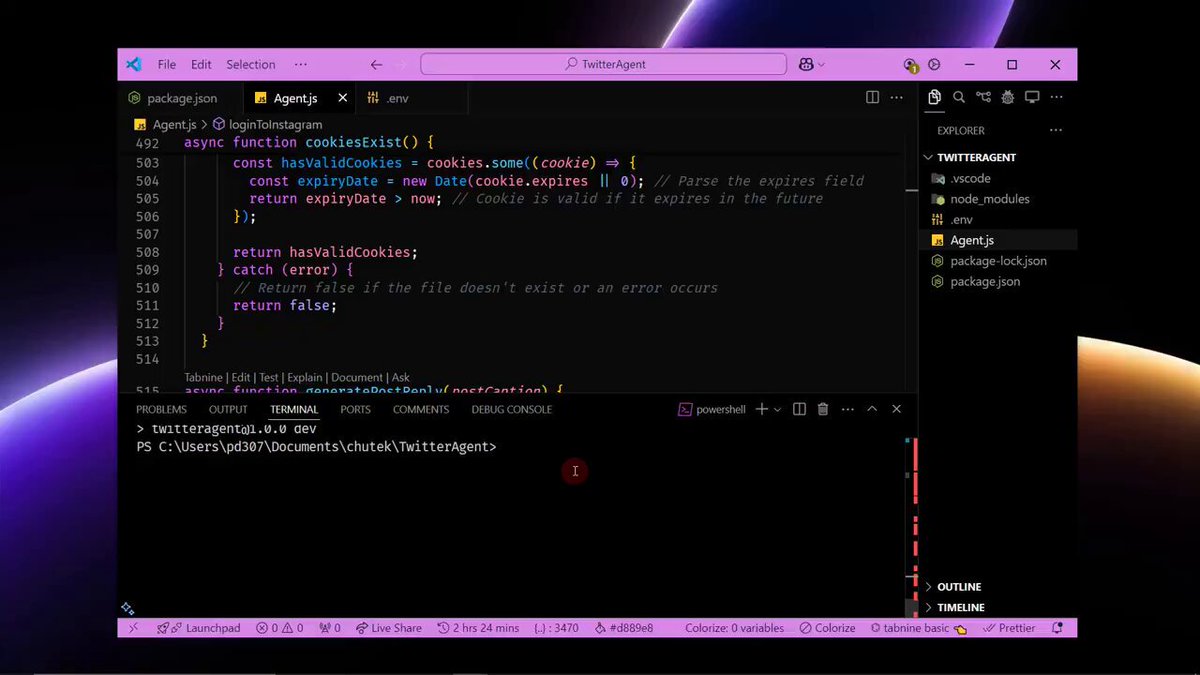
Task: Open notifications bell in status bar
Action: (1057, 628)
